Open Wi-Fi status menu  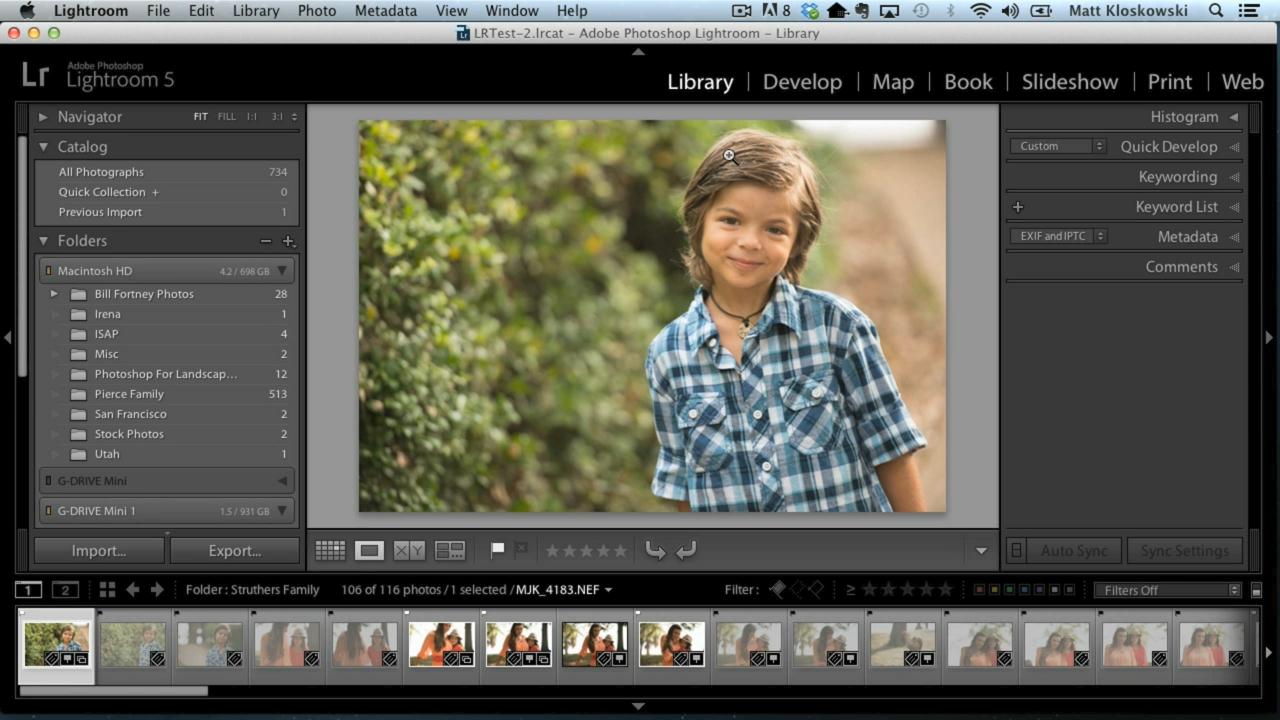click(x=980, y=11)
